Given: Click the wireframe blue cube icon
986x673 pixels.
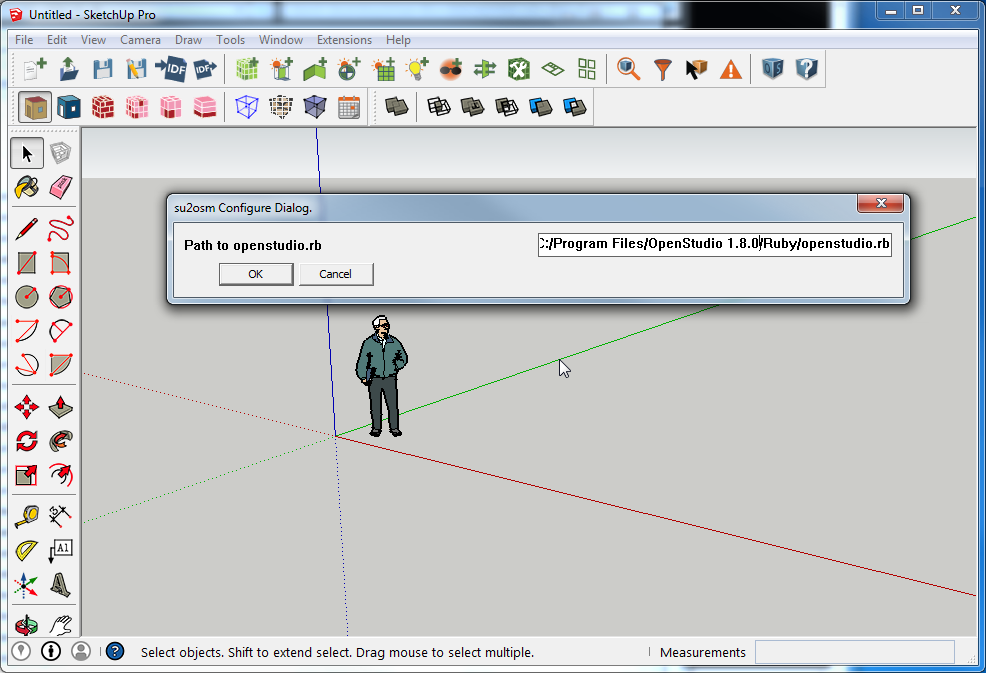Looking at the screenshot, I should [x=246, y=107].
